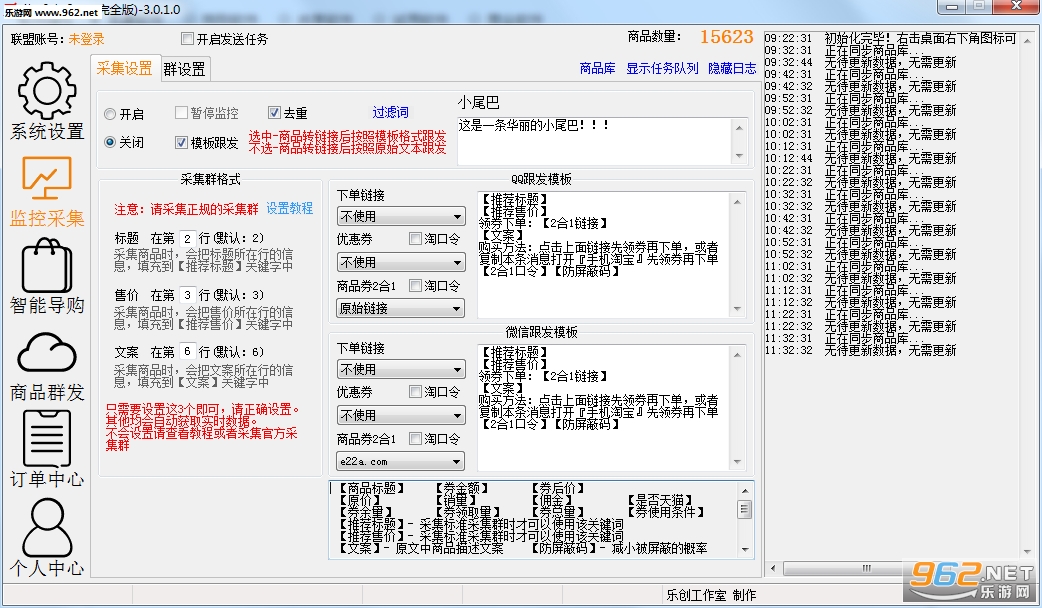Screen dimensions: 1042x608
Task: Click keyword box scrollbar down arrow
Action: click(745, 550)
